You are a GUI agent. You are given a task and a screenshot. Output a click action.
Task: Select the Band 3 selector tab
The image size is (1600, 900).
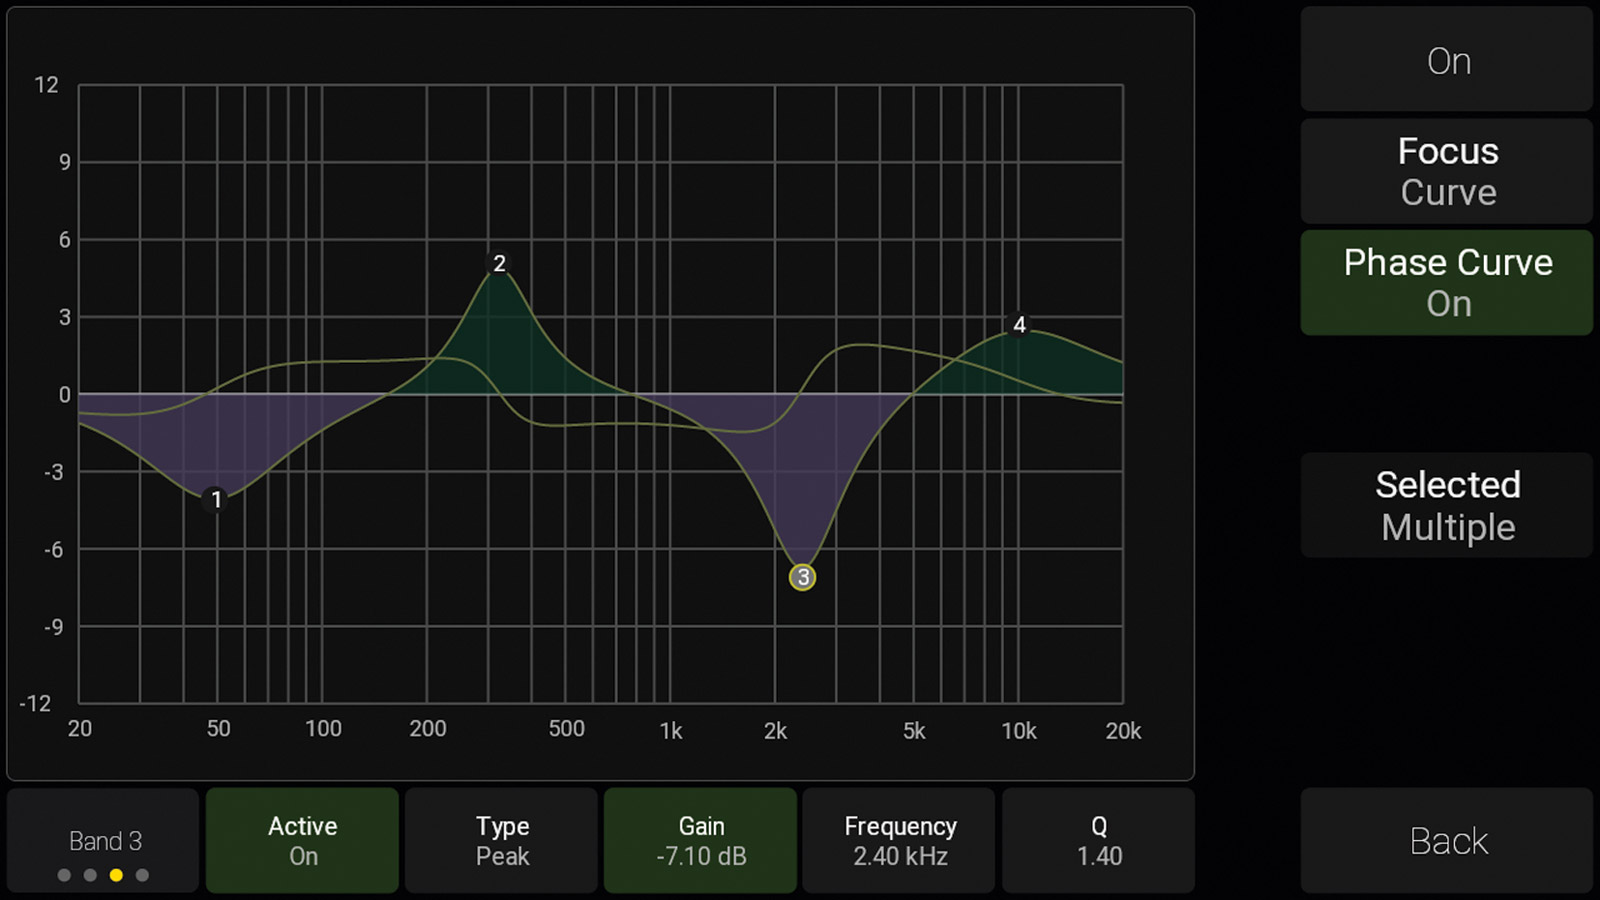tap(104, 840)
